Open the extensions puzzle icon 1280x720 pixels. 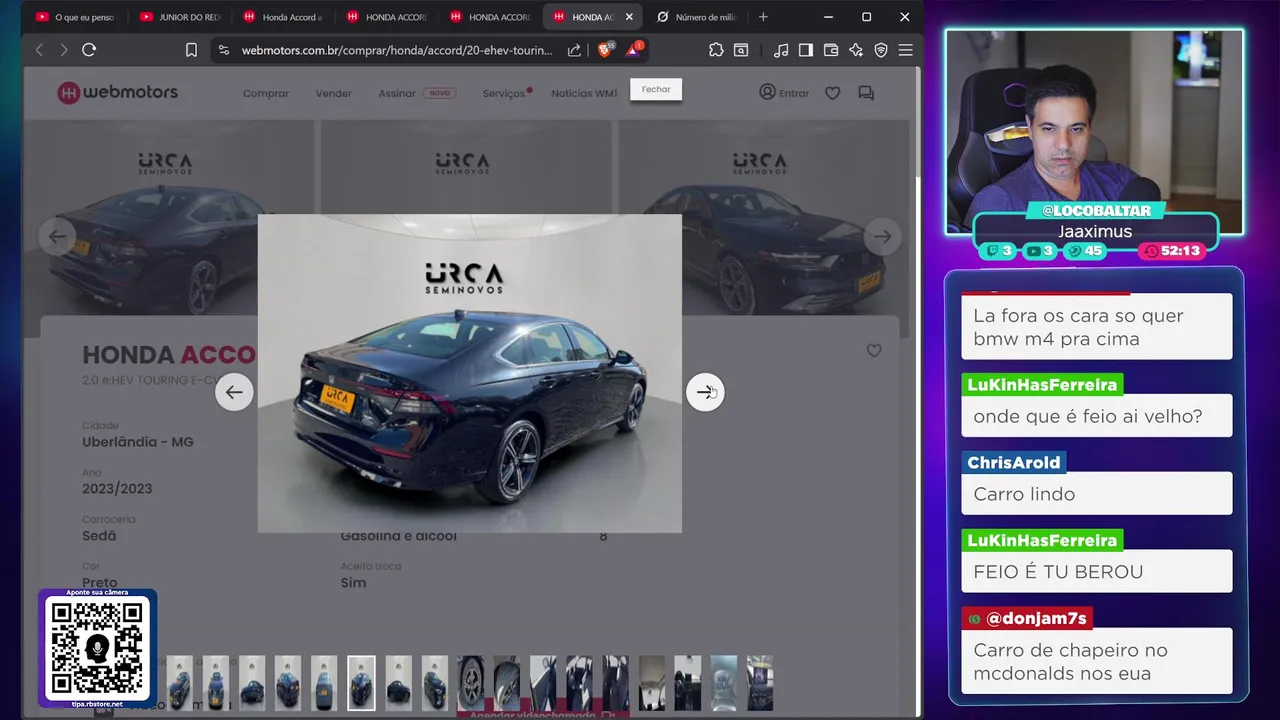click(x=716, y=50)
